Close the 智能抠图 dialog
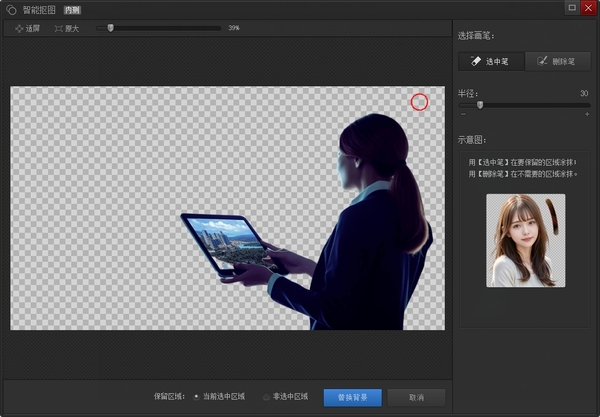The width and height of the screenshot is (600, 417). 589,8
